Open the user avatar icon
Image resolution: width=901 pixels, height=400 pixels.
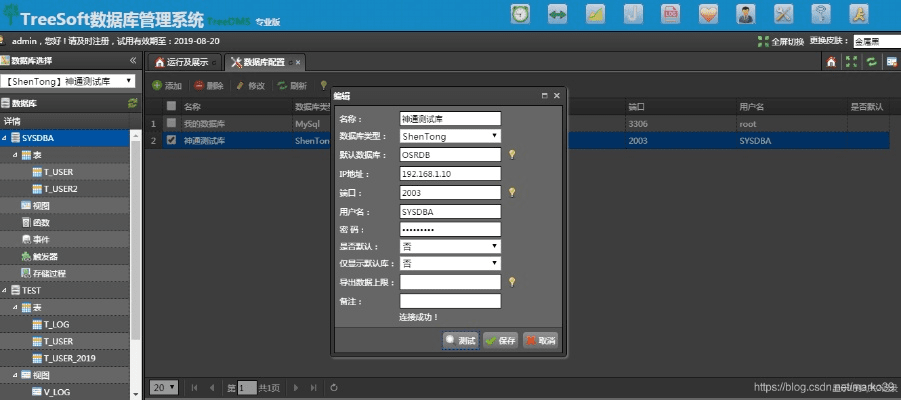point(746,14)
